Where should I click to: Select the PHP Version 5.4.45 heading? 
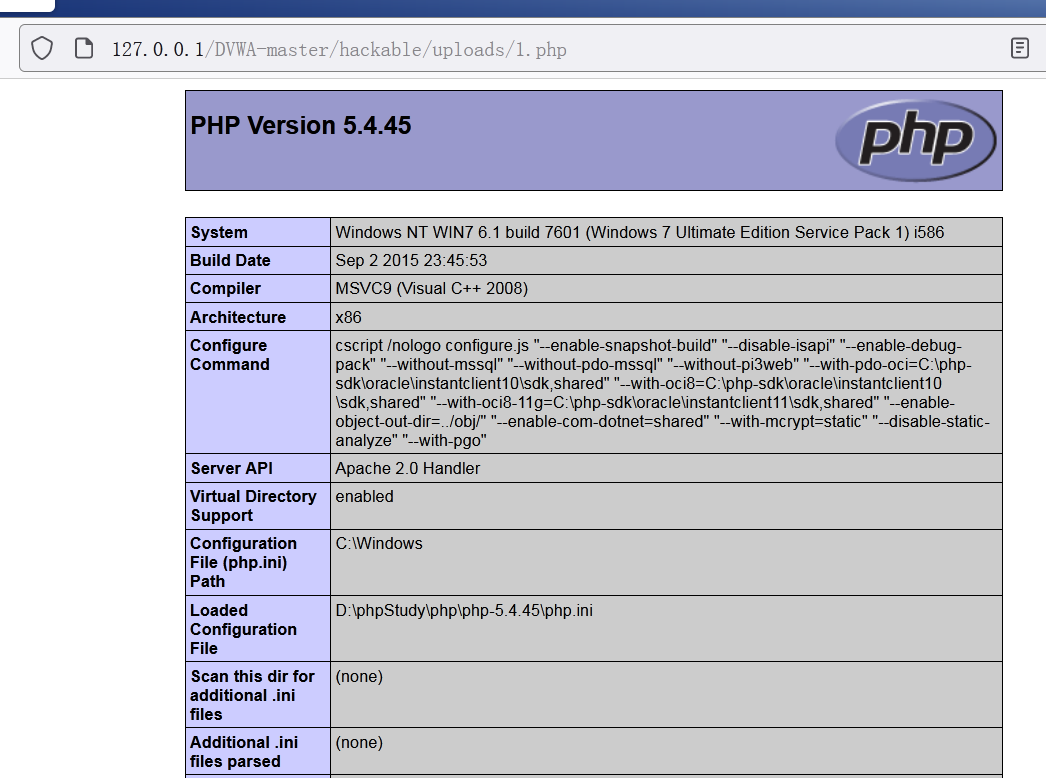point(301,125)
